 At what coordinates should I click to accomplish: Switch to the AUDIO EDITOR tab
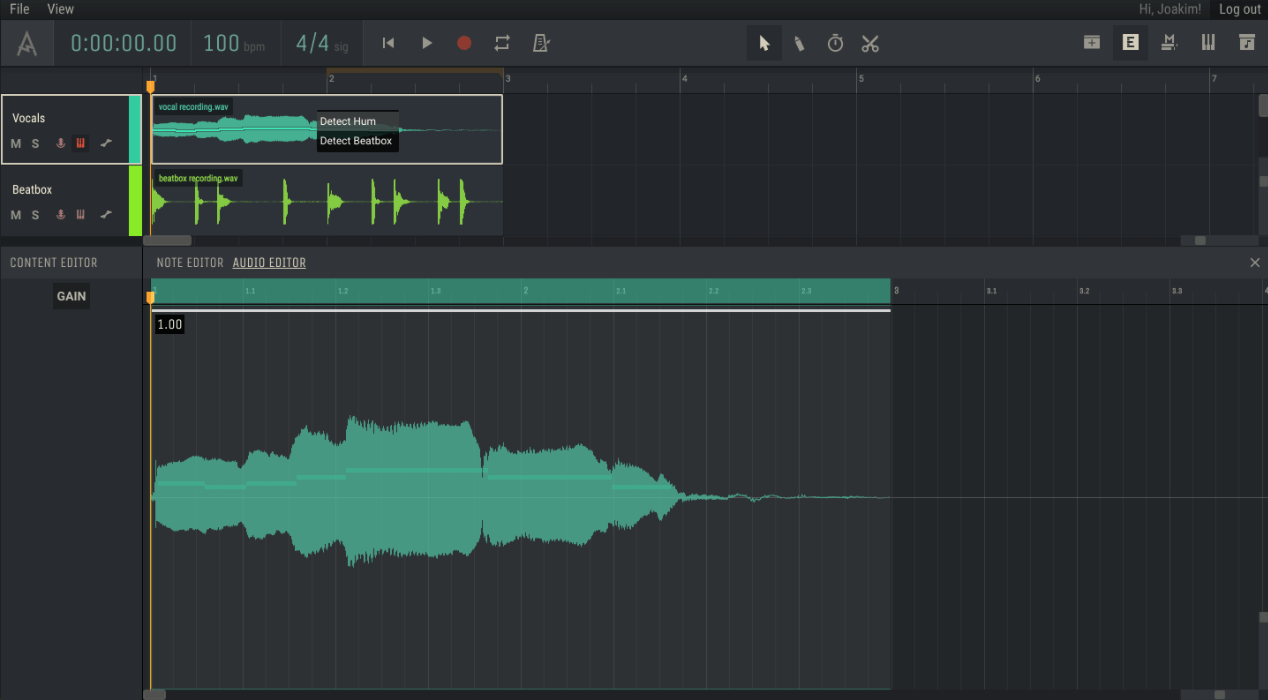(x=269, y=262)
